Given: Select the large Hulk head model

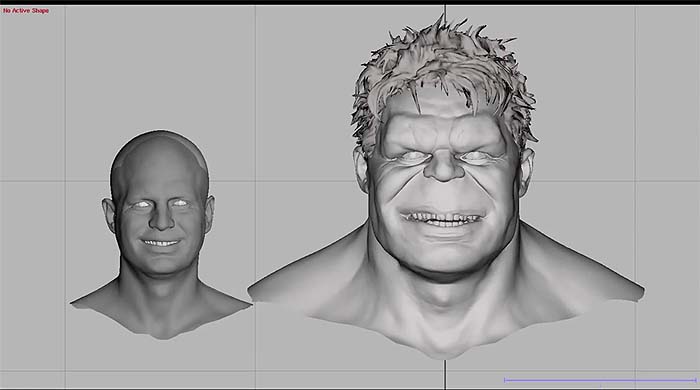Looking at the screenshot, I should tap(446, 187).
